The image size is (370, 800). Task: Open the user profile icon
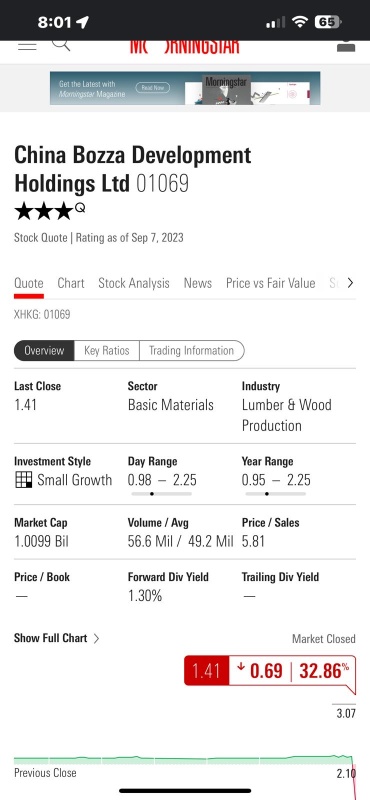pos(346,46)
